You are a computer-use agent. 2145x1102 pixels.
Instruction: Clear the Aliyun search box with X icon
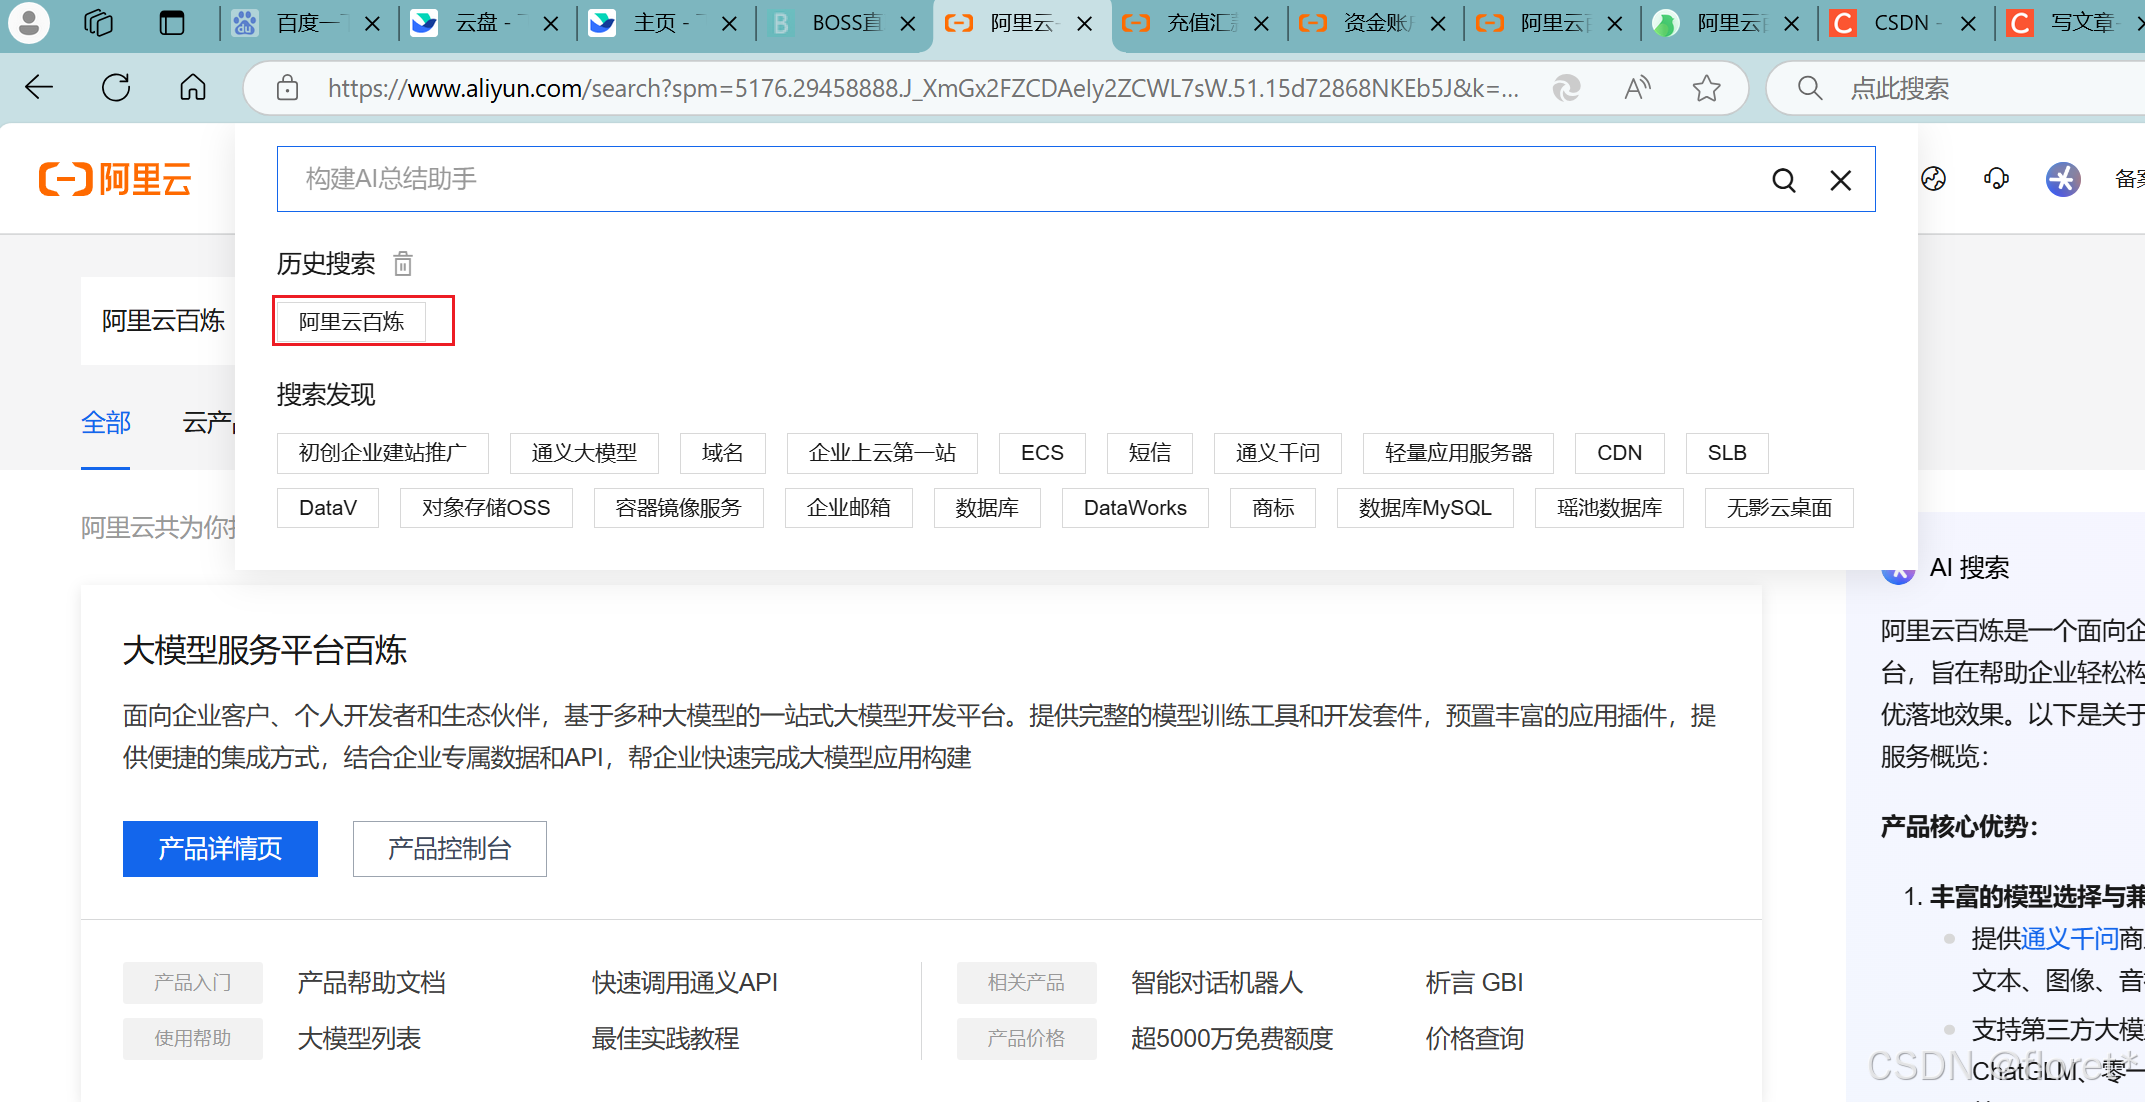coord(1840,180)
